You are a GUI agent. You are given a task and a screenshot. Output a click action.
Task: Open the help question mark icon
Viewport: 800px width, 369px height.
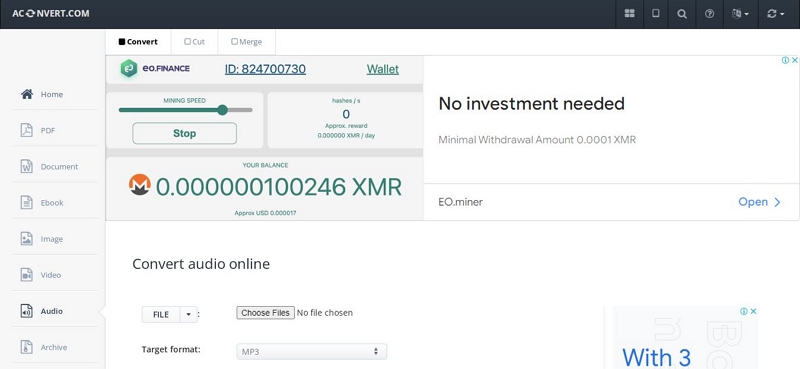(709, 14)
